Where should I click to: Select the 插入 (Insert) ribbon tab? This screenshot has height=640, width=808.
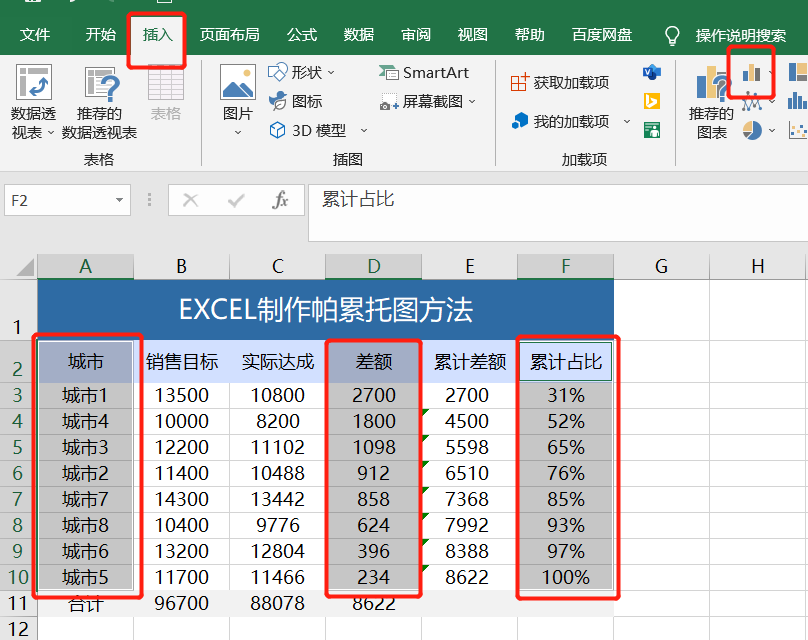pos(157,35)
